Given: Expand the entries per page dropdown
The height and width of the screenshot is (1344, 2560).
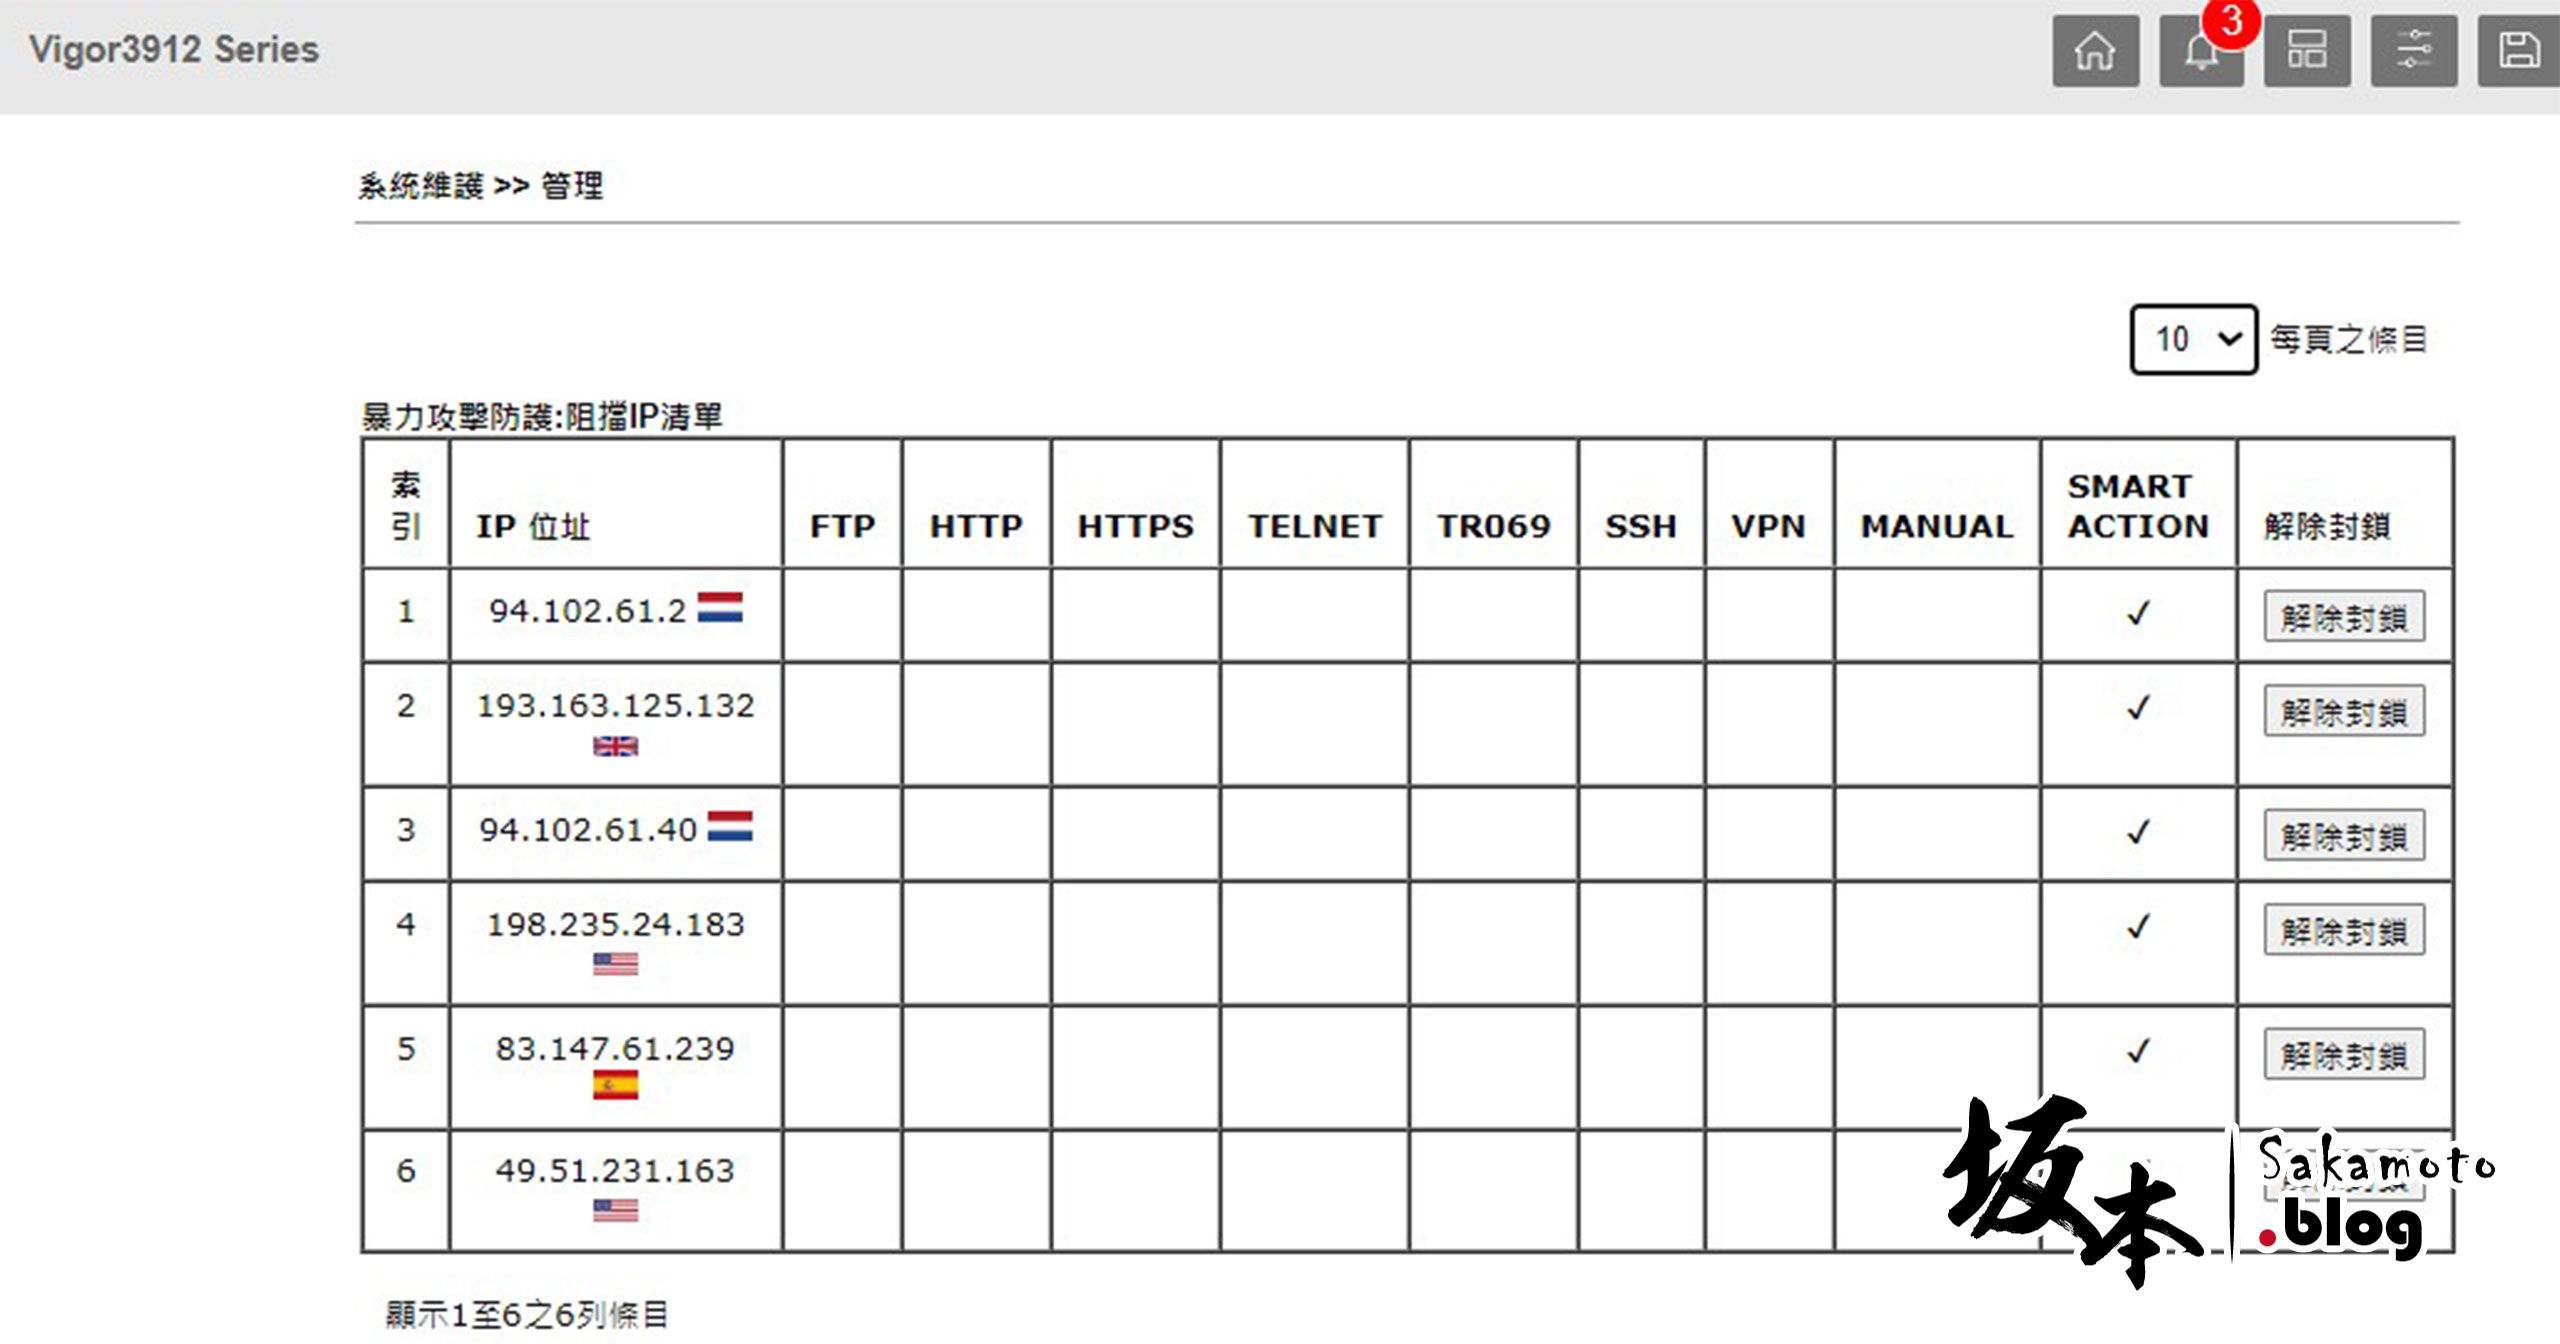Looking at the screenshot, I should click(x=2193, y=339).
